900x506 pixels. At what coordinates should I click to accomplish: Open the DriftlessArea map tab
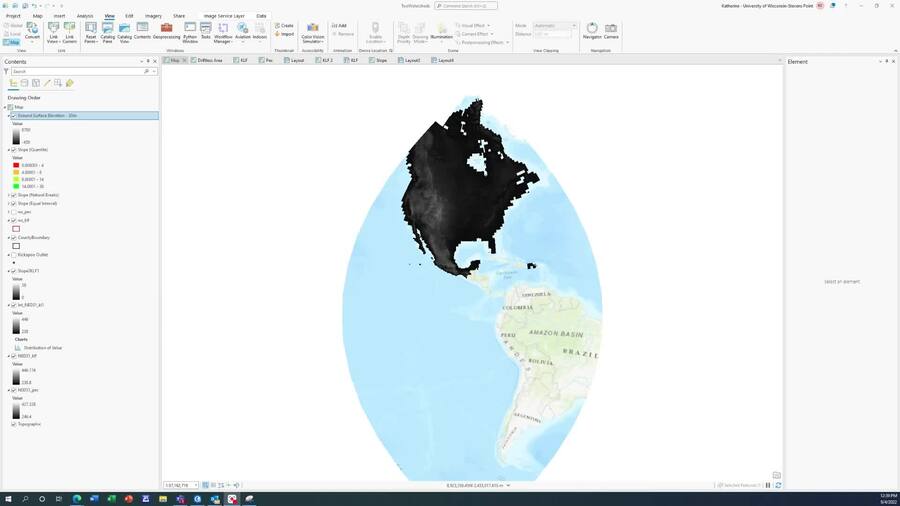(x=210, y=60)
